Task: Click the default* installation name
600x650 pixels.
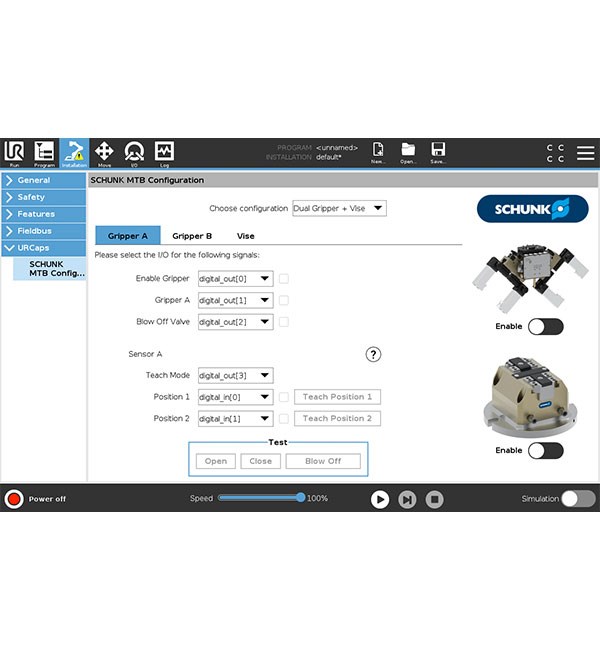Action: [x=329, y=157]
